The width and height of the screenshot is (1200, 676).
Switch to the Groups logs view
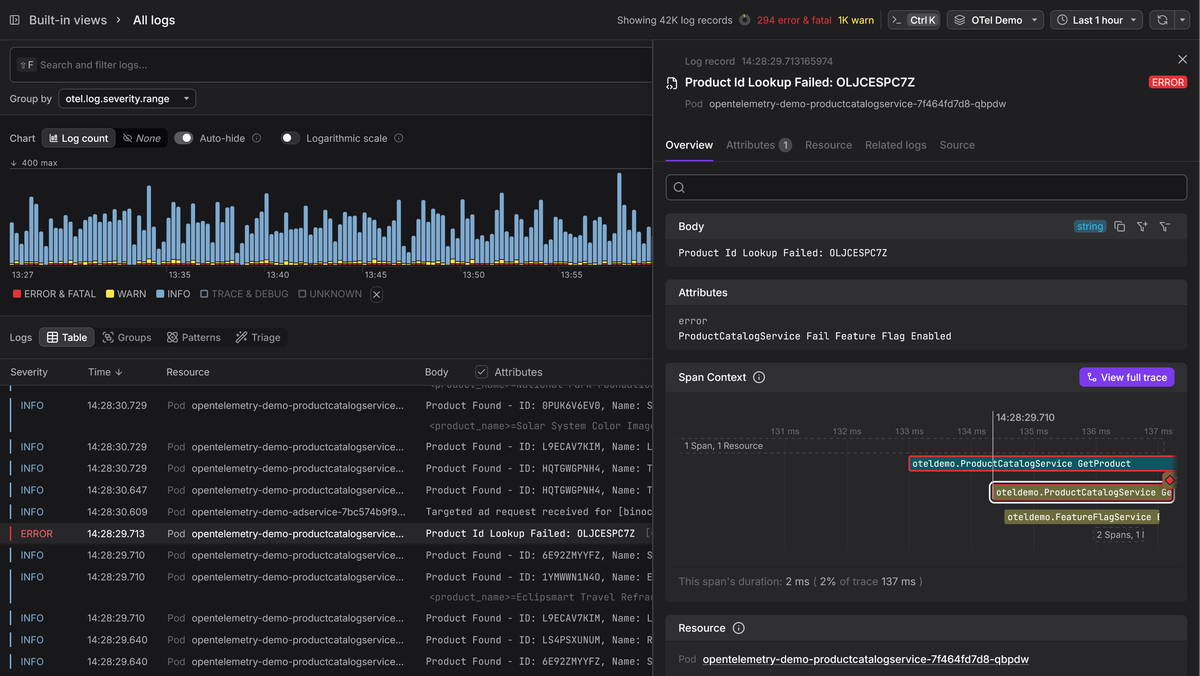(x=127, y=338)
